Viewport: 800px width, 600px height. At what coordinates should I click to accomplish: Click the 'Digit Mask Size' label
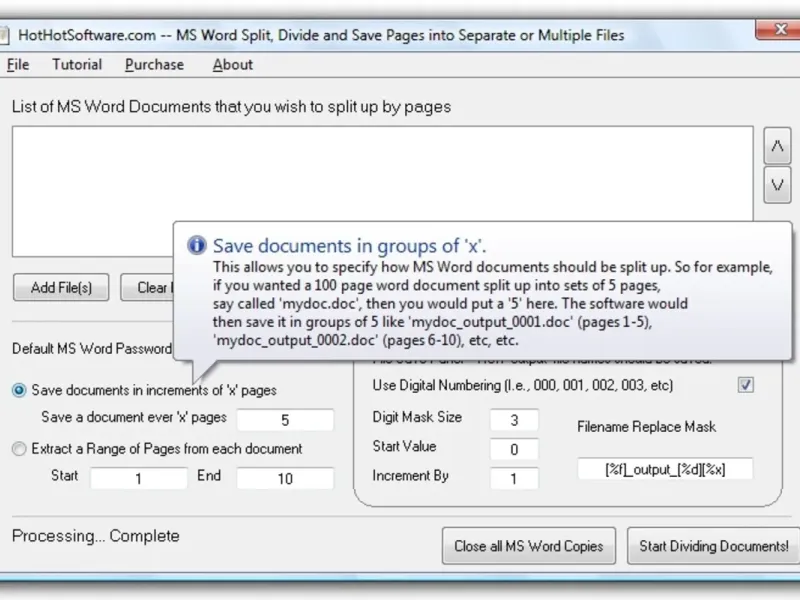[x=417, y=417]
